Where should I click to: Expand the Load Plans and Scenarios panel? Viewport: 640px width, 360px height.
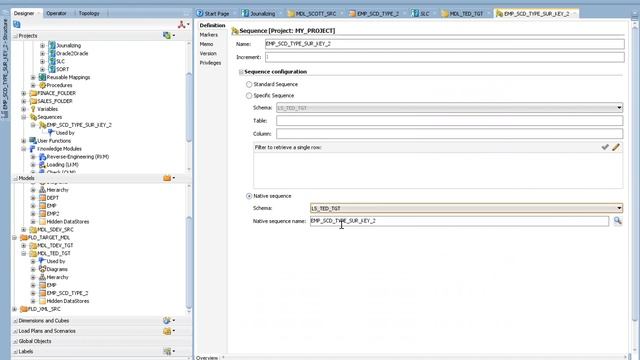15,331
